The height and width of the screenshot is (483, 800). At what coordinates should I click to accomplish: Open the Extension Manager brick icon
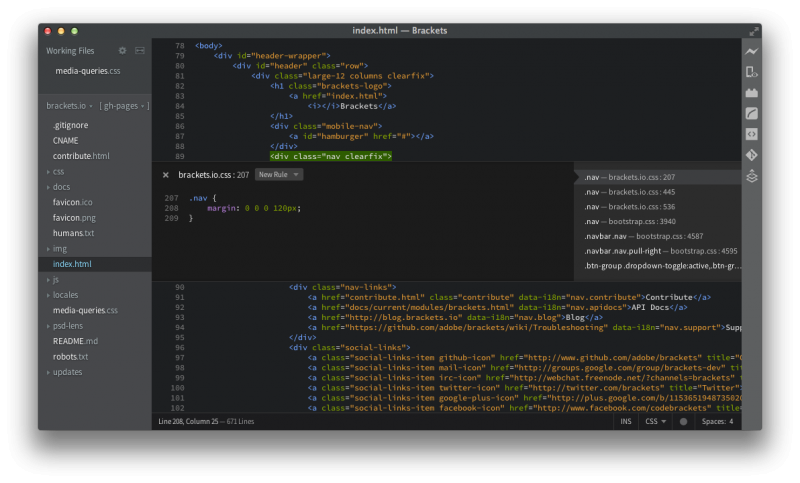click(752, 93)
